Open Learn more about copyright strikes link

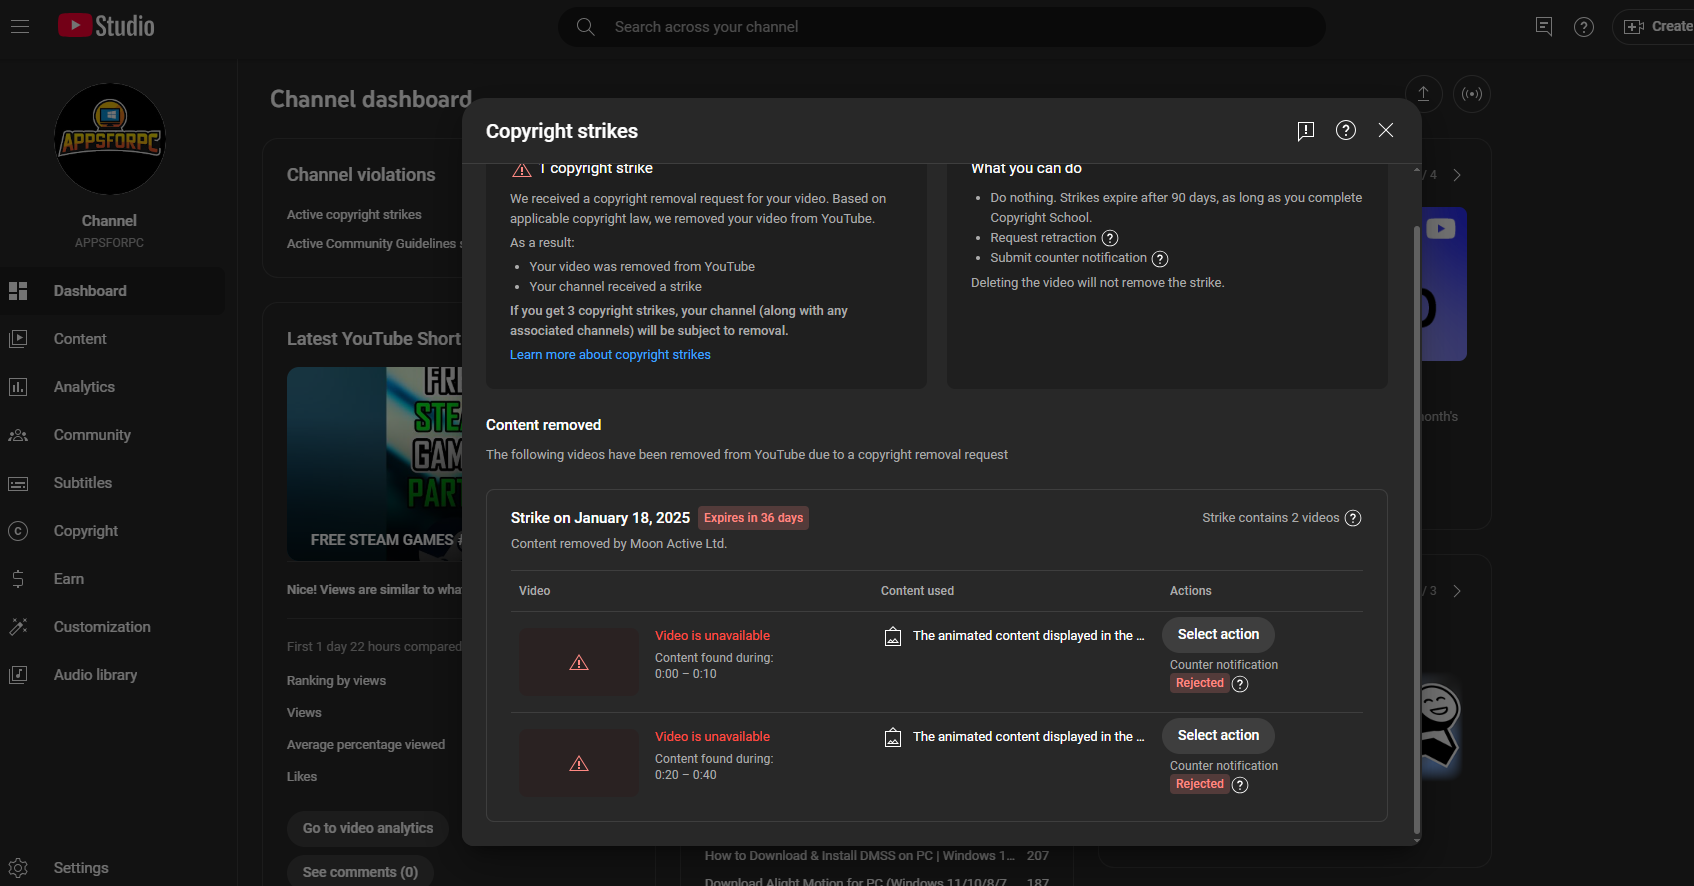click(610, 355)
